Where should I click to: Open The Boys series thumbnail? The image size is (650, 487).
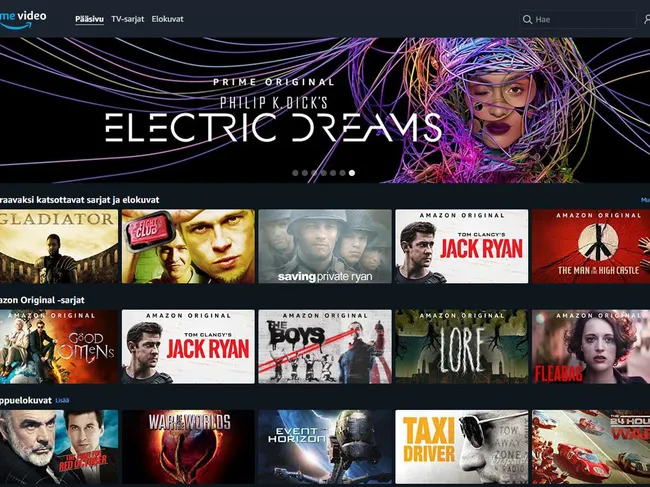click(325, 346)
